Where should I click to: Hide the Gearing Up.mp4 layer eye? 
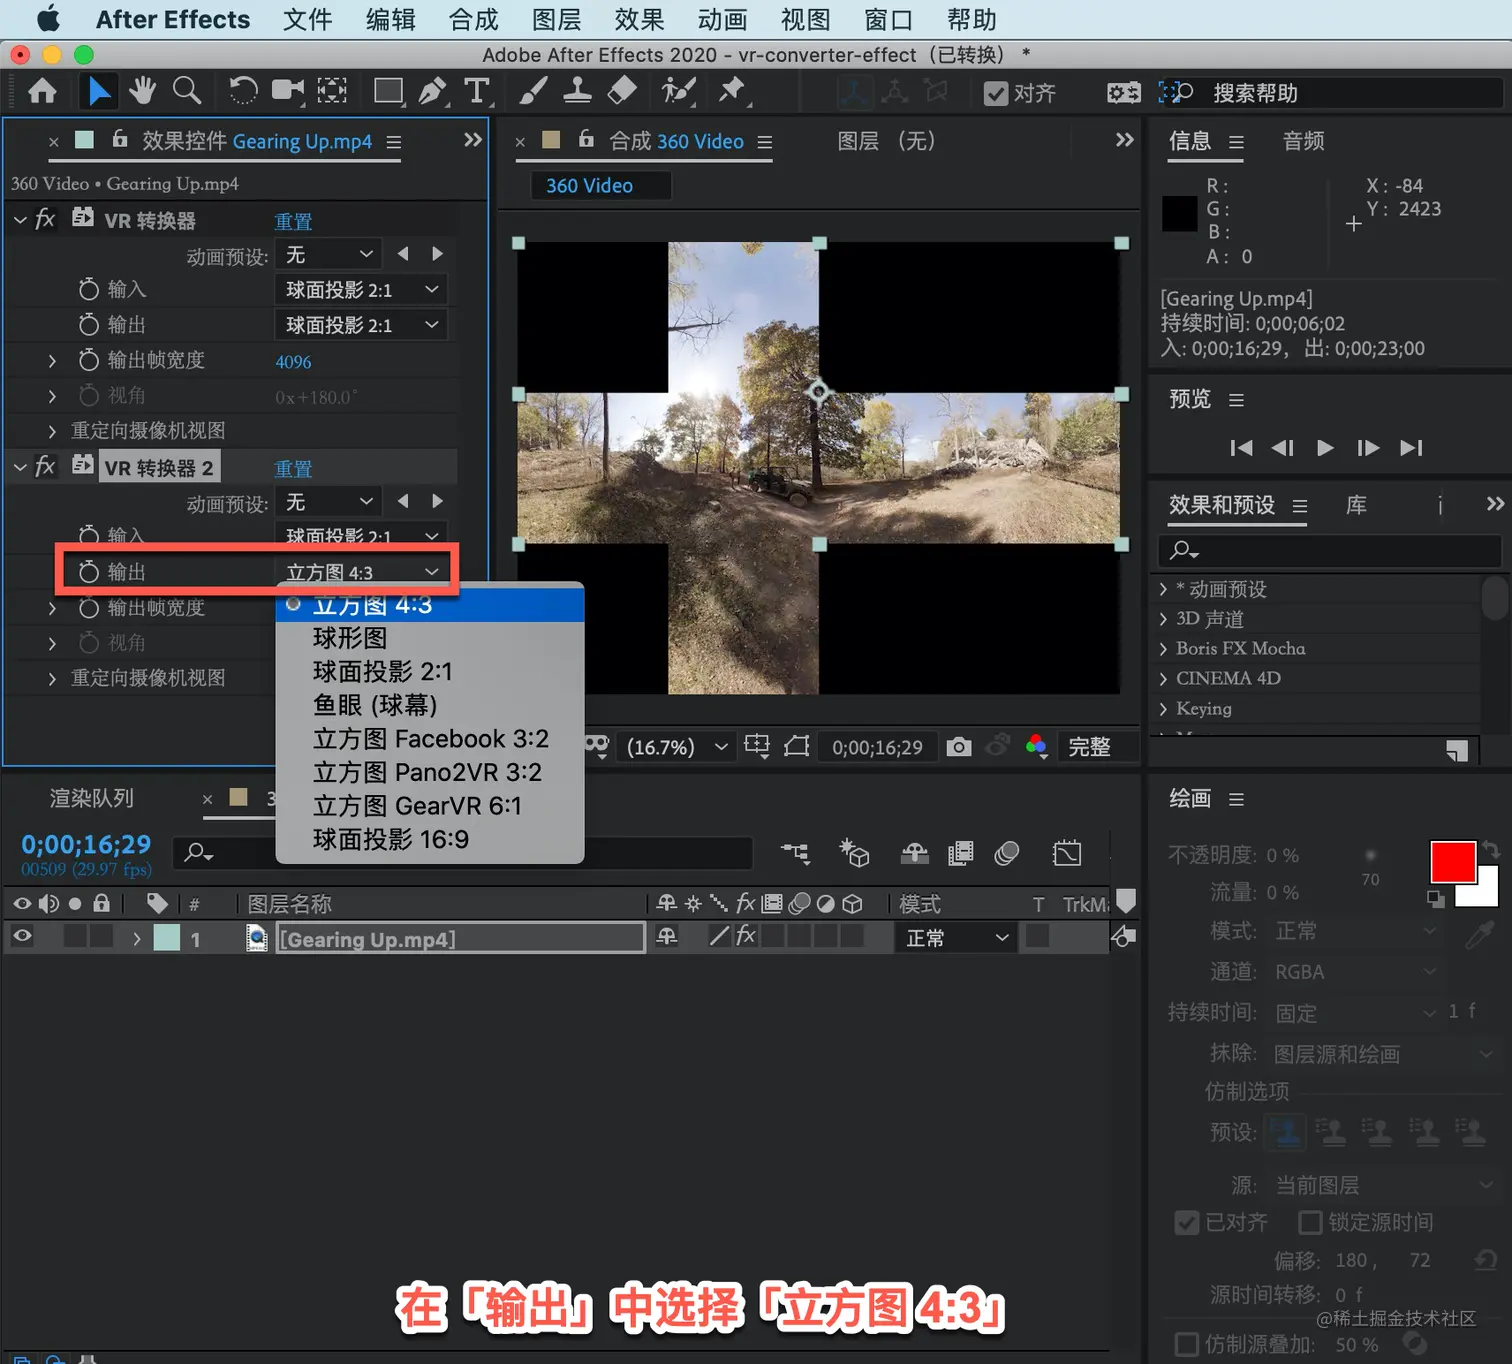pyautogui.click(x=22, y=937)
